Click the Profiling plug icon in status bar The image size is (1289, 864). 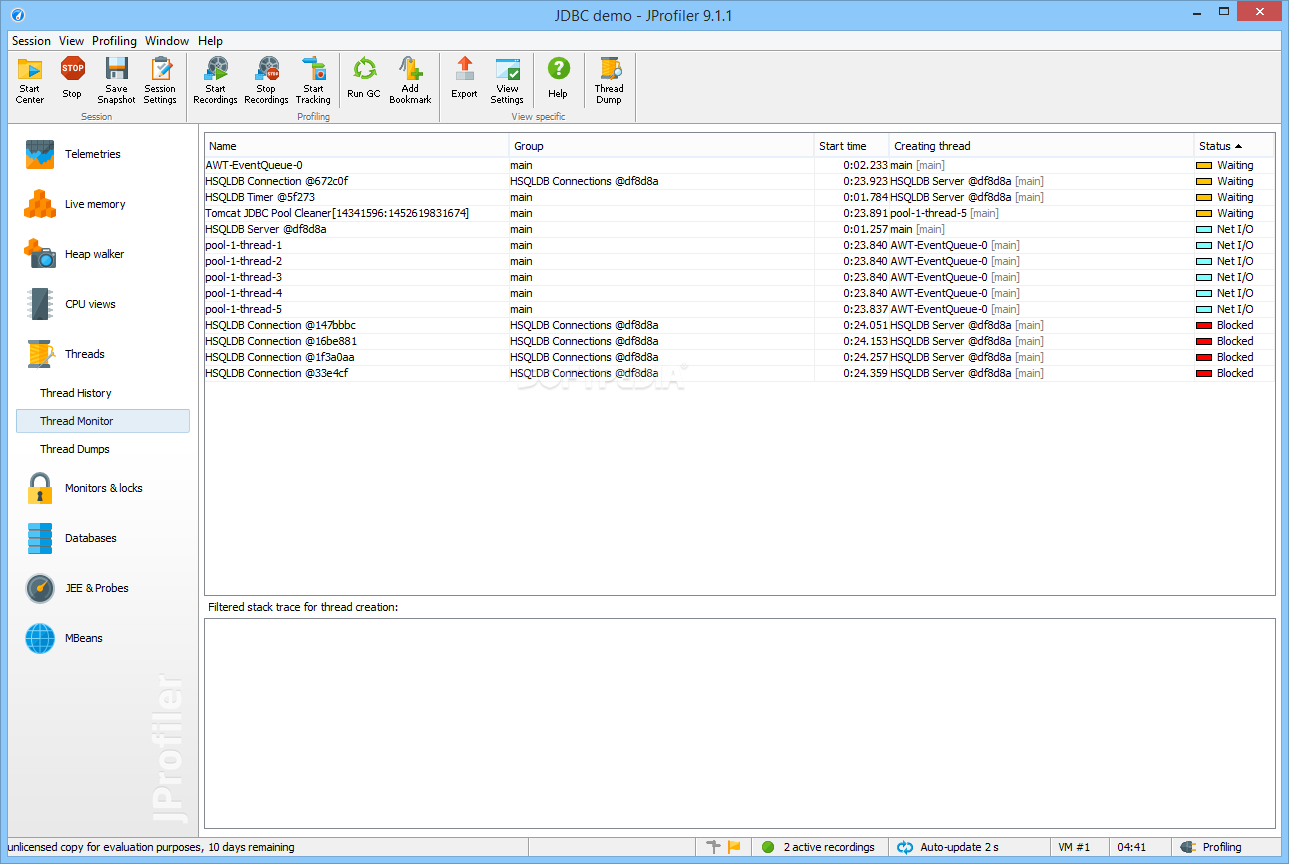tap(1187, 847)
